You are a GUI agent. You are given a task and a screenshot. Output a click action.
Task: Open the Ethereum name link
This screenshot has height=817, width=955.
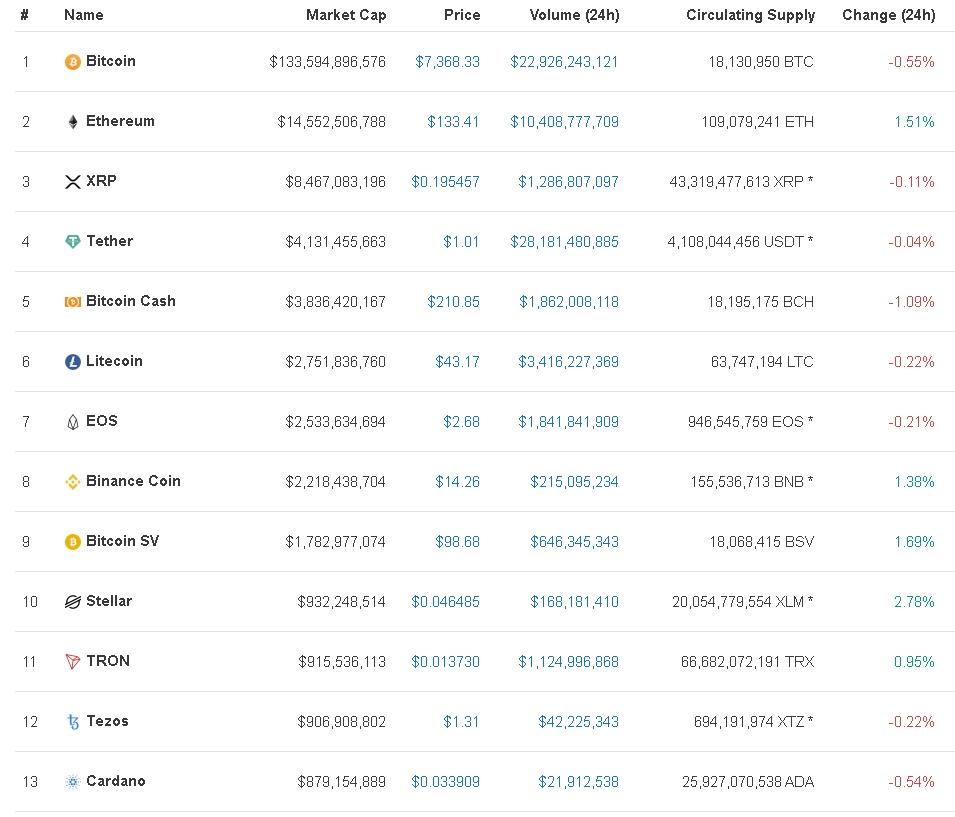click(x=120, y=121)
